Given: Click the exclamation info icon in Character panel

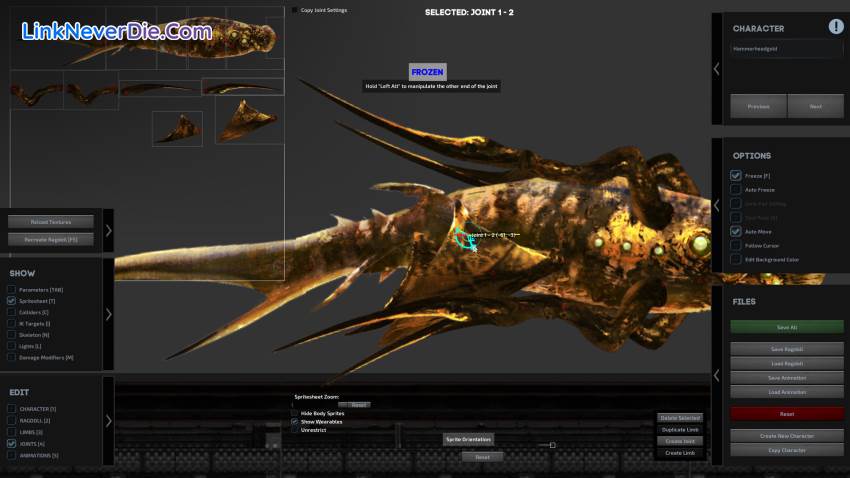Looking at the screenshot, I should click(x=836, y=26).
